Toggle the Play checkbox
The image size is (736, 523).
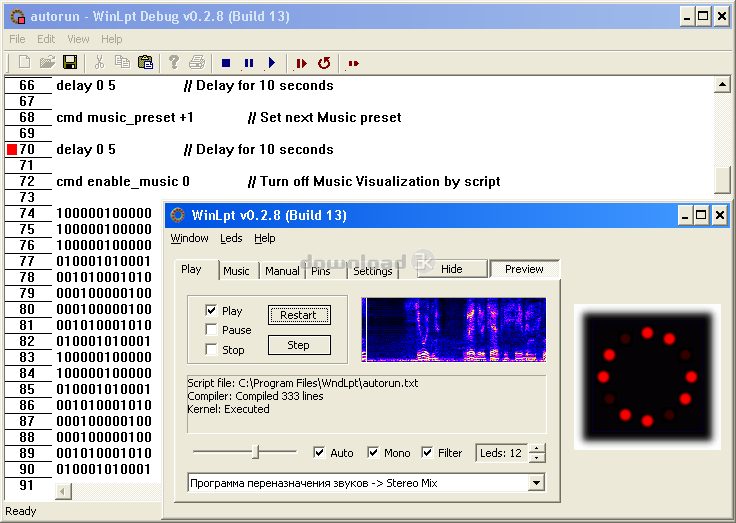[x=211, y=310]
